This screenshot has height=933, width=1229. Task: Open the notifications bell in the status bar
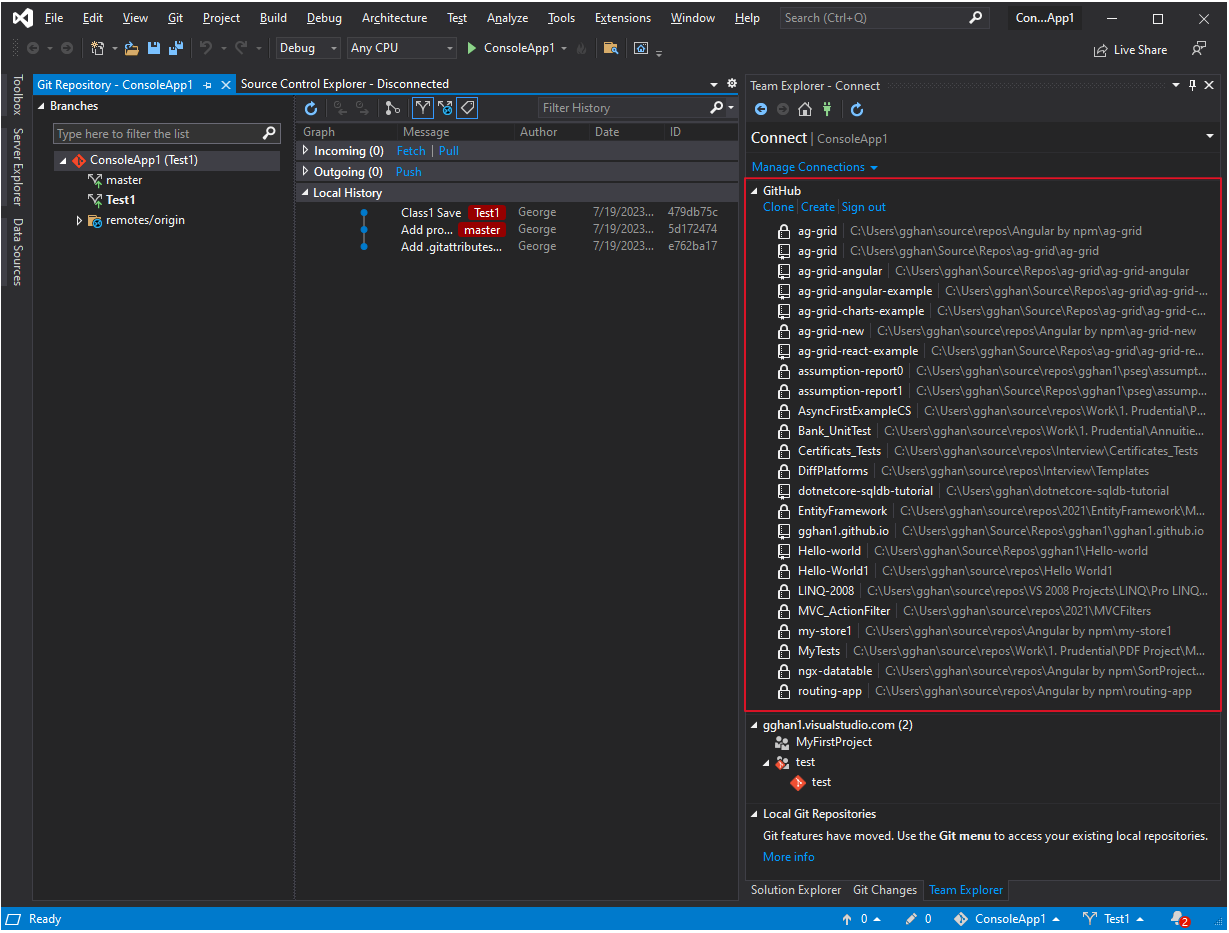coord(1177,918)
